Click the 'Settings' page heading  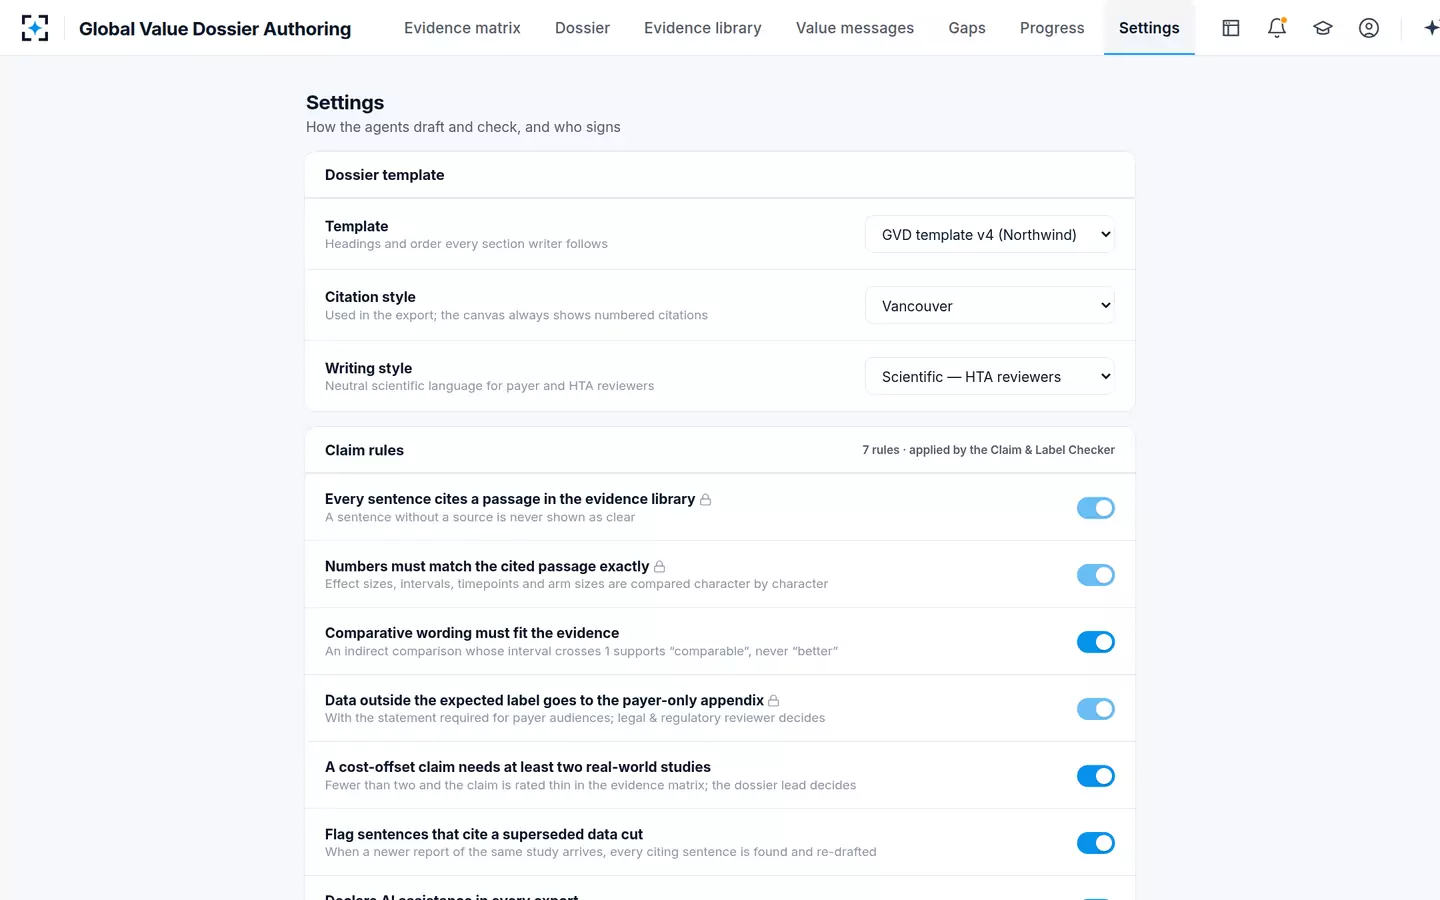pyautogui.click(x=345, y=103)
